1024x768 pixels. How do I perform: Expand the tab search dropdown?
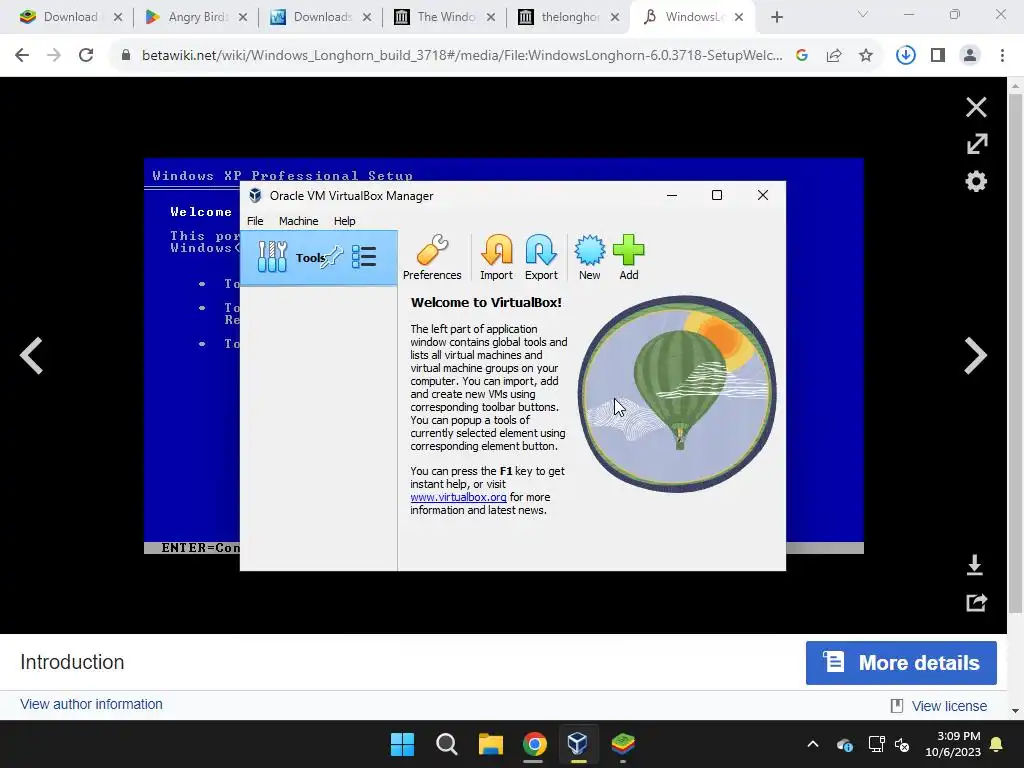[x=862, y=14]
